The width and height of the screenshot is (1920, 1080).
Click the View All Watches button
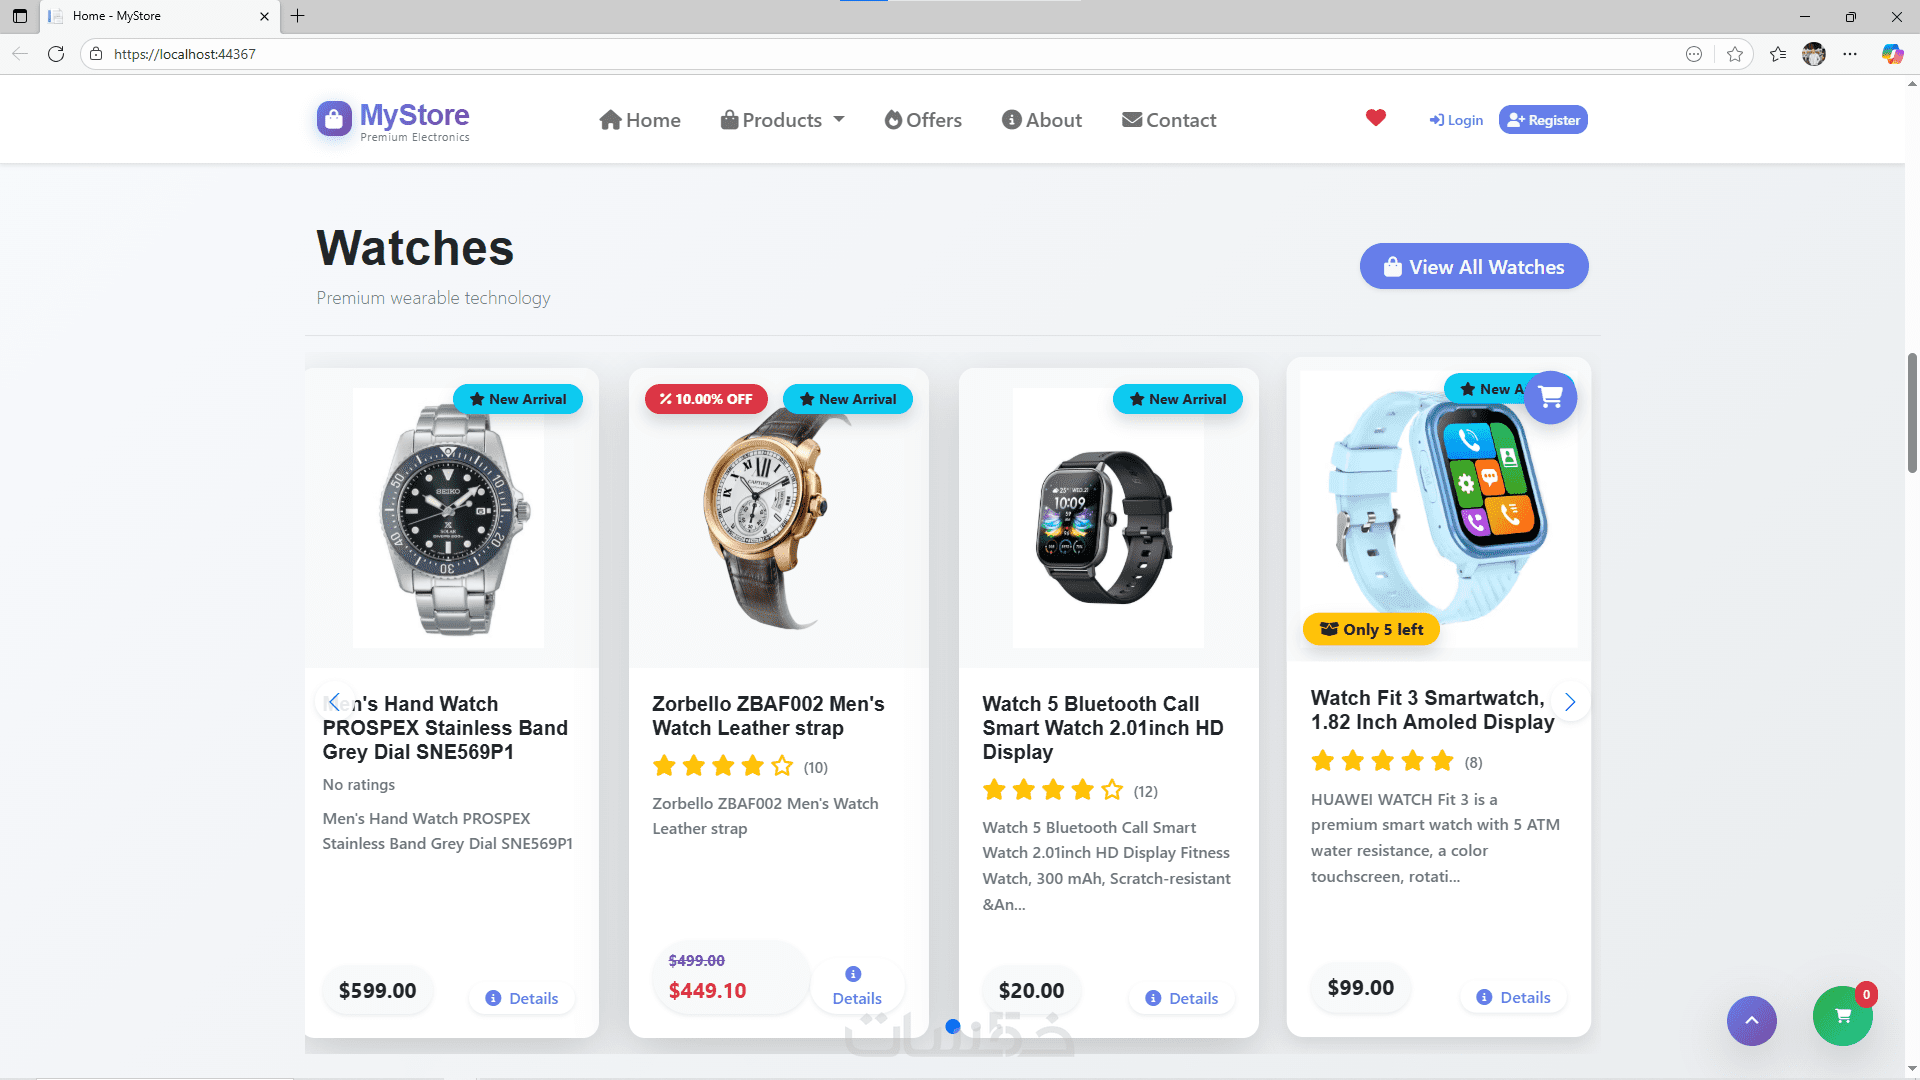(1474, 267)
